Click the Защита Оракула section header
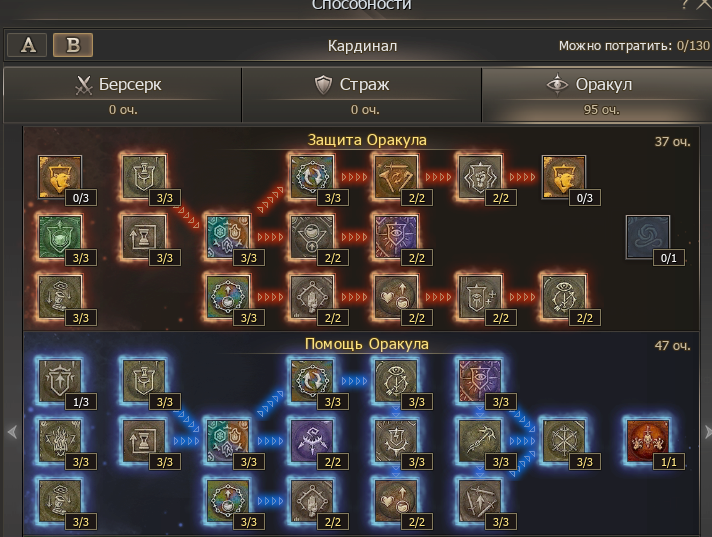 pyautogui.click(x=367, y=140)
